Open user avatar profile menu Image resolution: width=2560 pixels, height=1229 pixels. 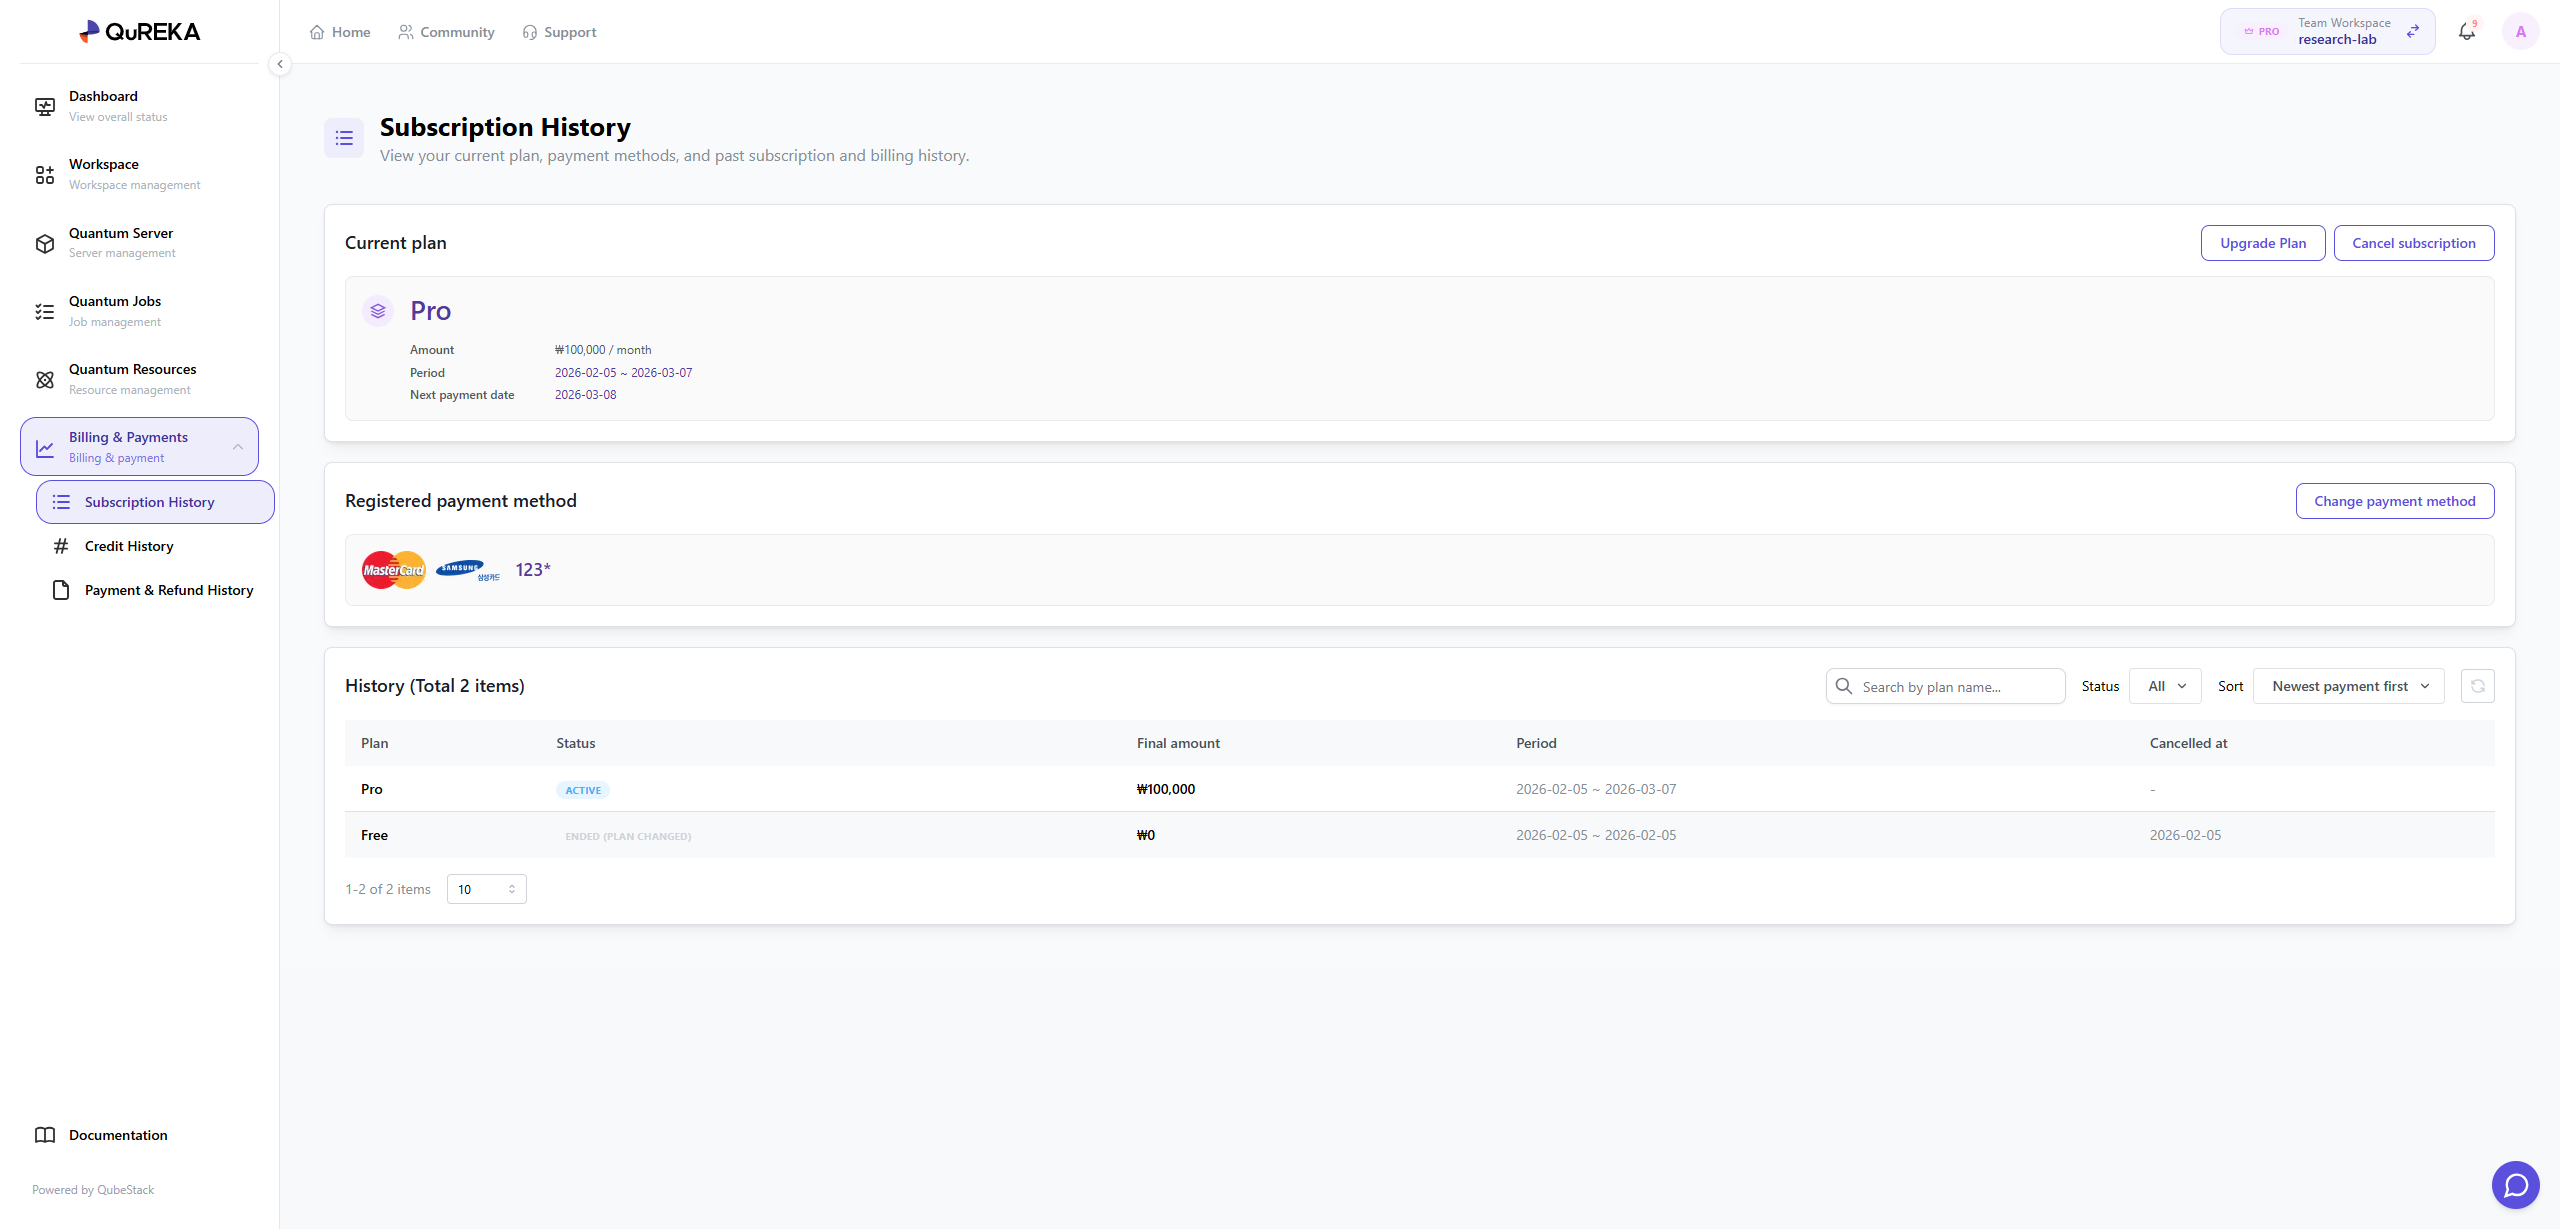click(2520, 32)
